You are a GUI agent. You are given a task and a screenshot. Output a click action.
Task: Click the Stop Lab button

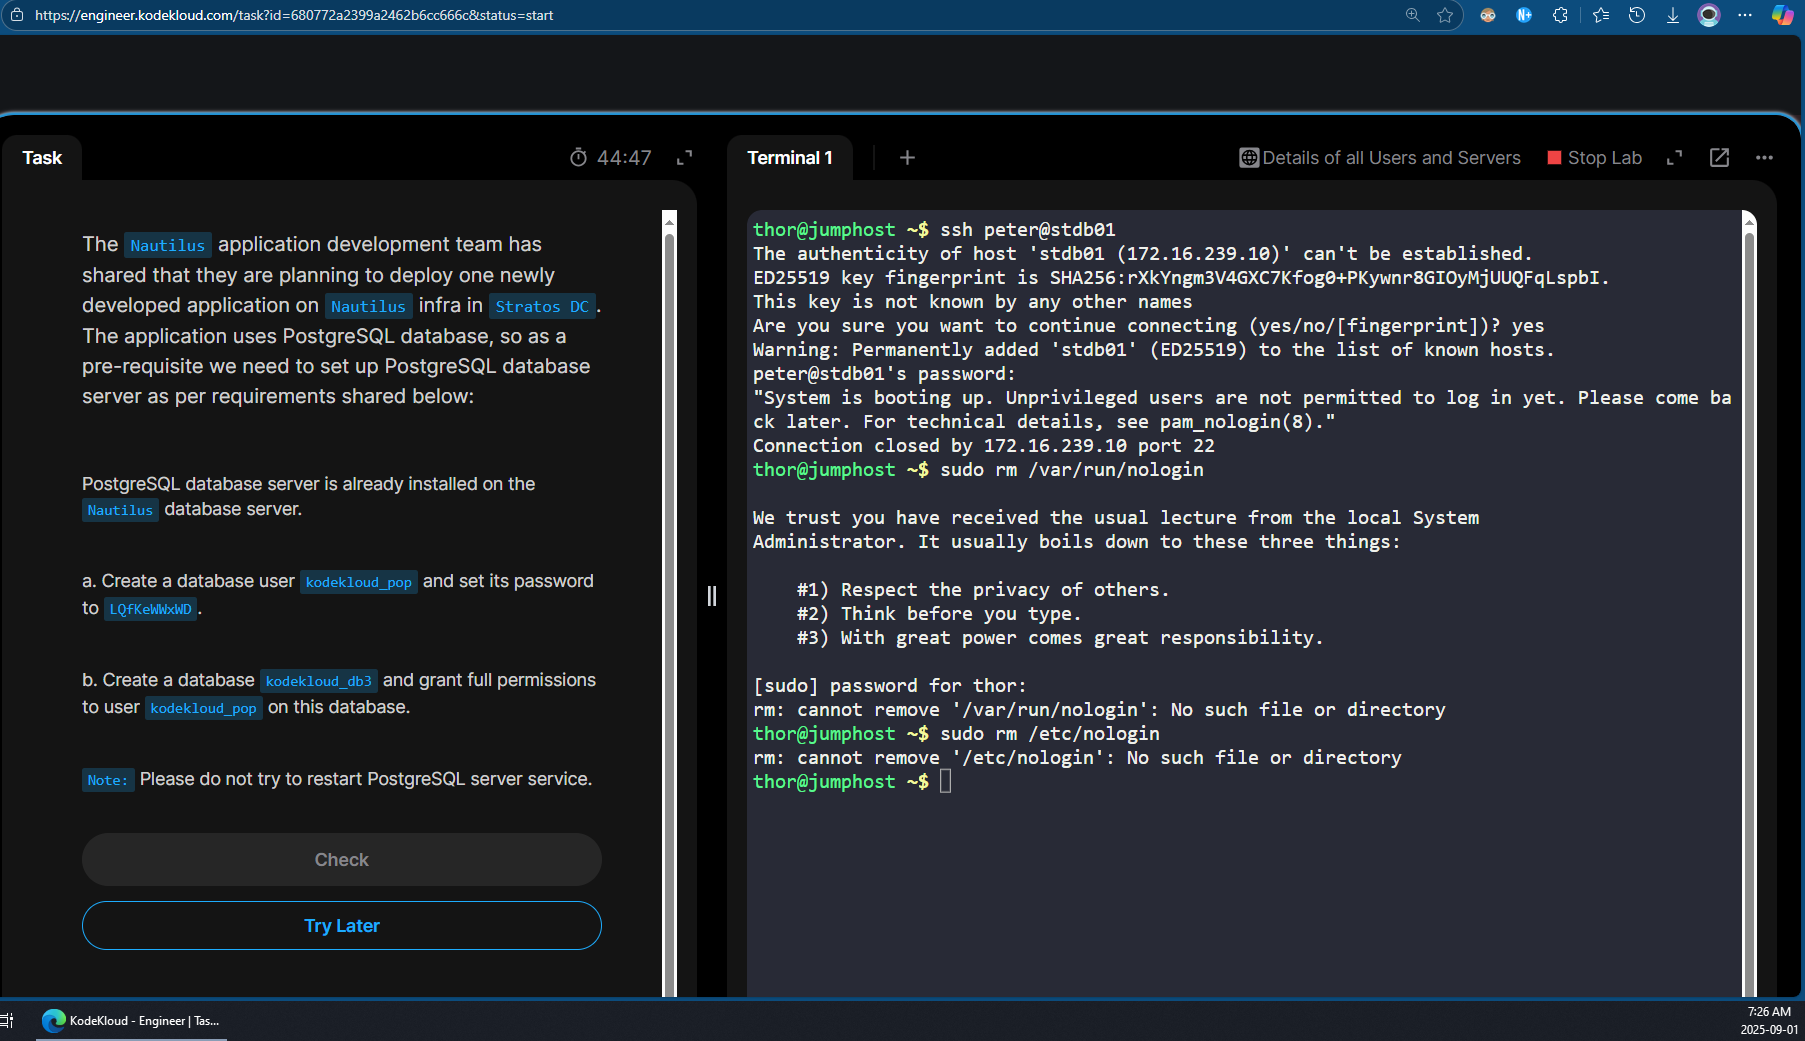point(1594,158)
